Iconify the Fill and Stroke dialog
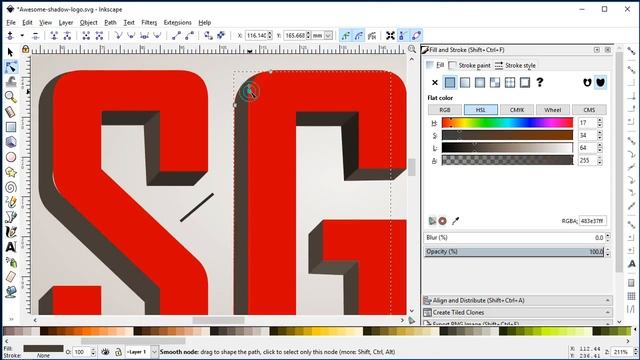Image resolution: width=640 pixels, height=360 pixels. 597,50
